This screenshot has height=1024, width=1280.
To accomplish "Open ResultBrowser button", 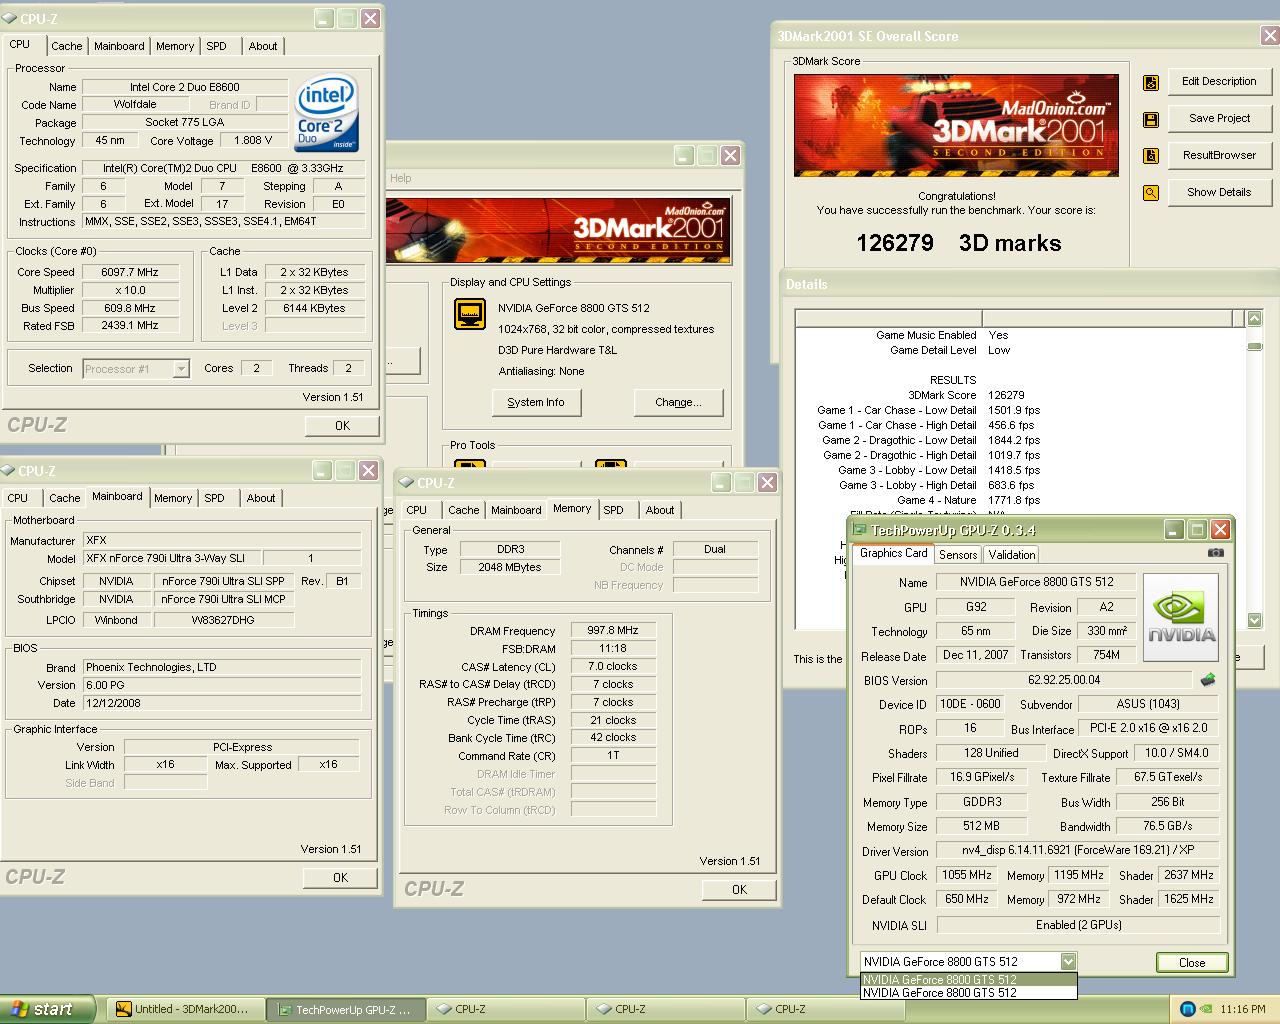I will (x=1219, y=156).
